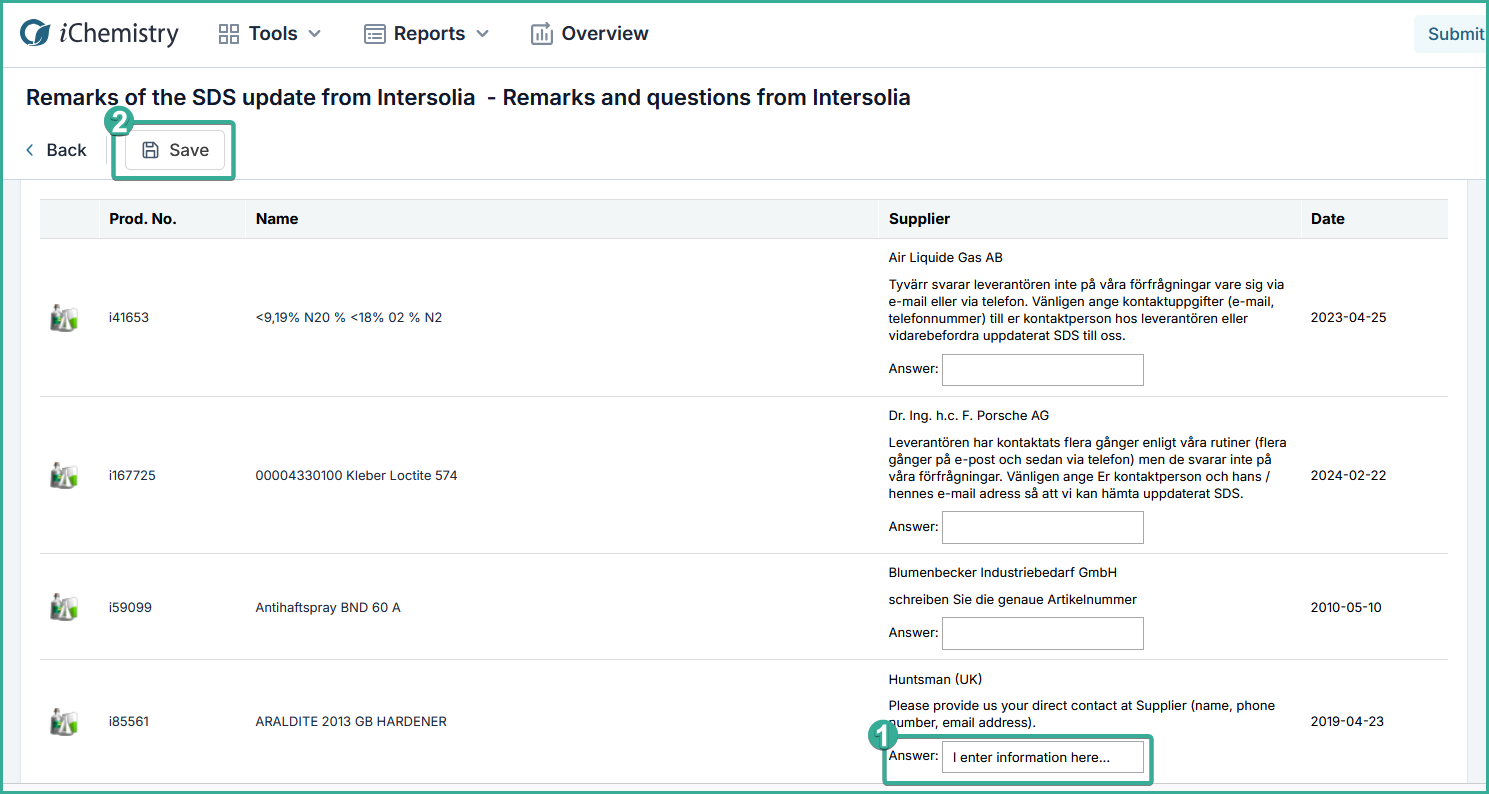The width and height of the screenshot is (1489, 794).
Task: Save the remarks with the Save button
Action: pyautogui.click(x=175, y=150)
